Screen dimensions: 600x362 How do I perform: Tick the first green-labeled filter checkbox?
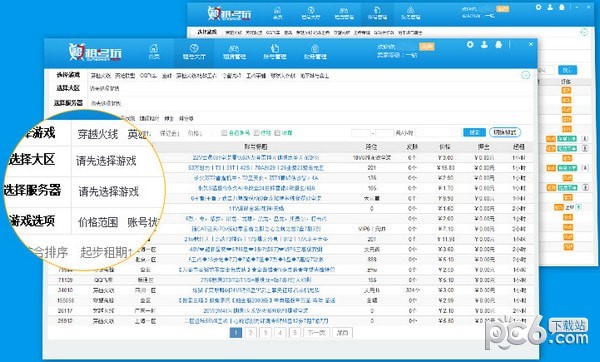(x=224, y=133)
